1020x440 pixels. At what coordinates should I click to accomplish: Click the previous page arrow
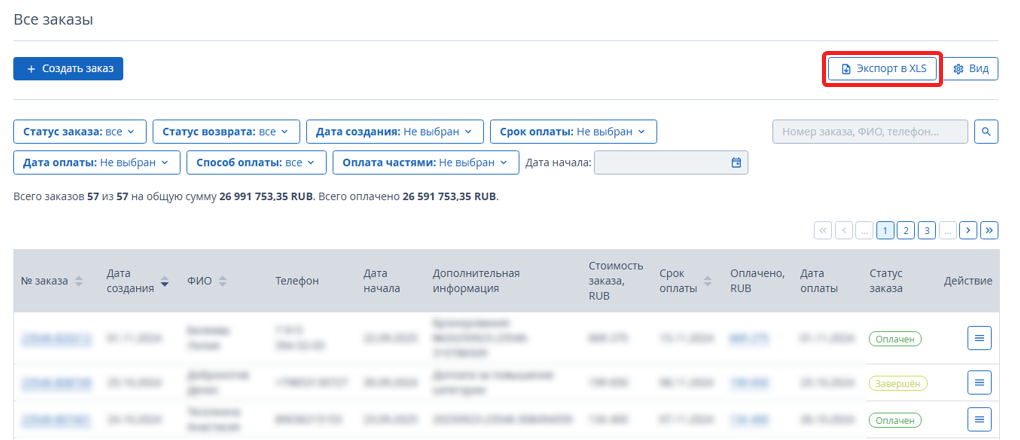point(843,230)
